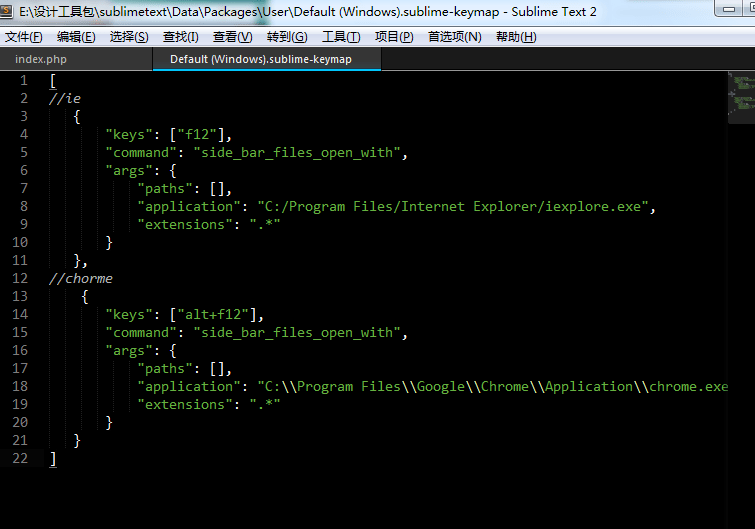
Task: Click line number 12 in the gutter
Action: (x=23, y=278)
